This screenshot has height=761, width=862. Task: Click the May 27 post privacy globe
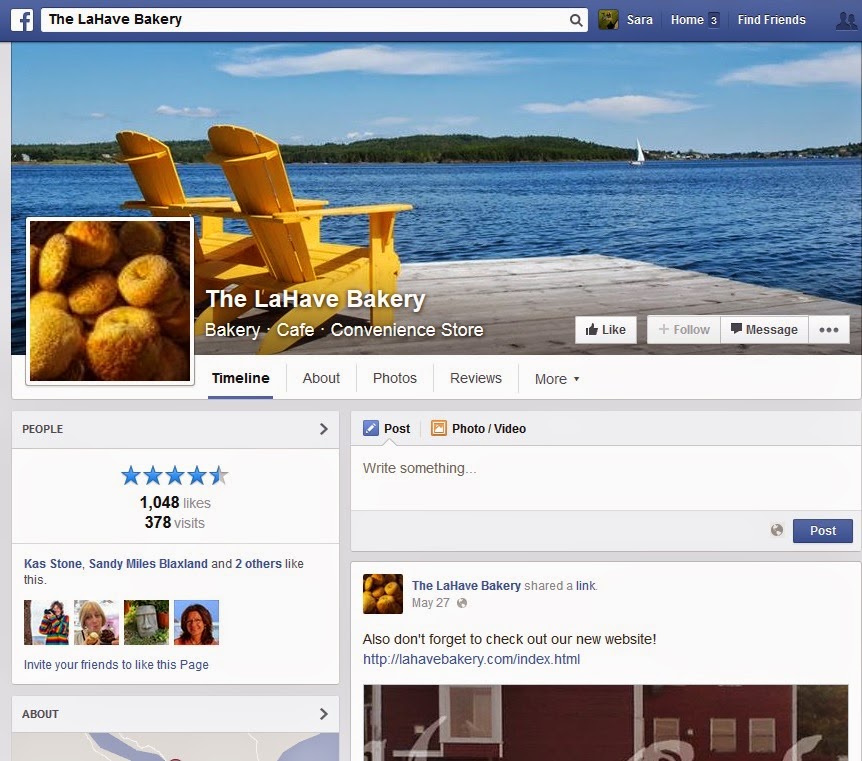point(462,603)
